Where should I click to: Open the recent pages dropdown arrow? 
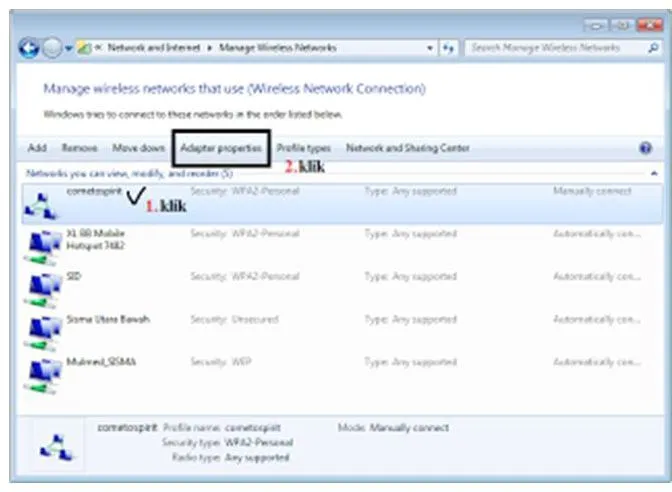click(x=69, y=48)
